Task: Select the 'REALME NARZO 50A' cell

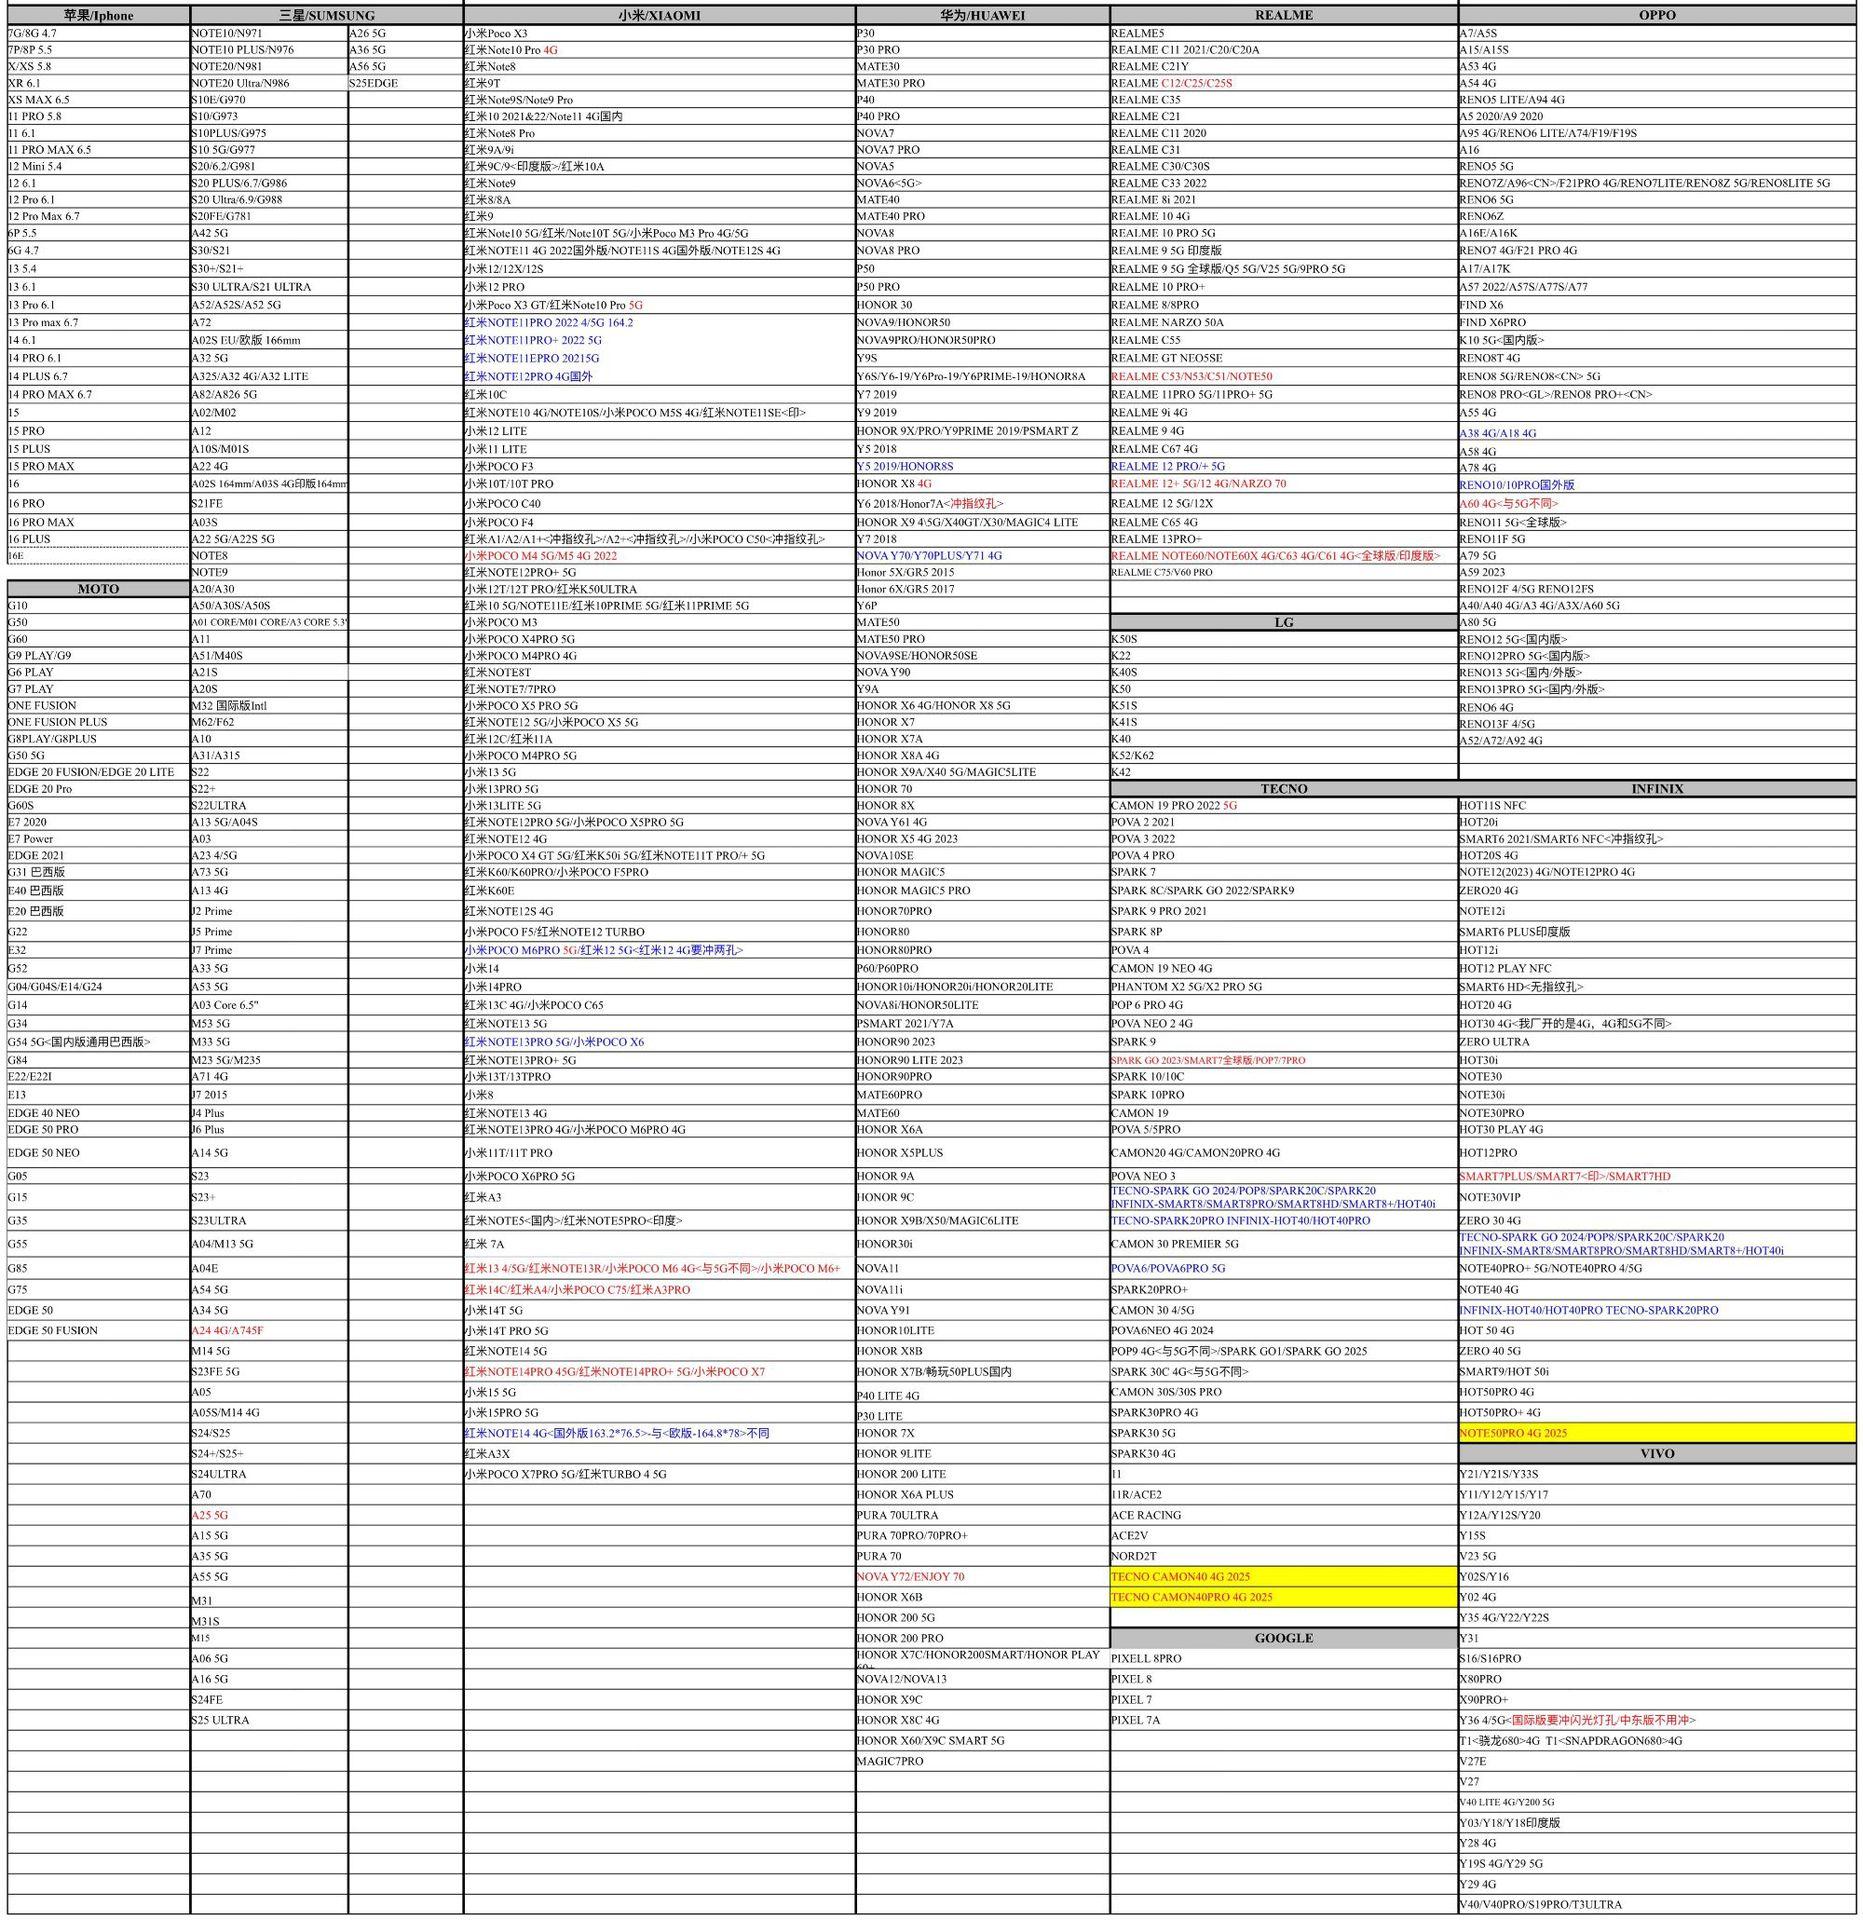Action: [x=1284, y=322]
